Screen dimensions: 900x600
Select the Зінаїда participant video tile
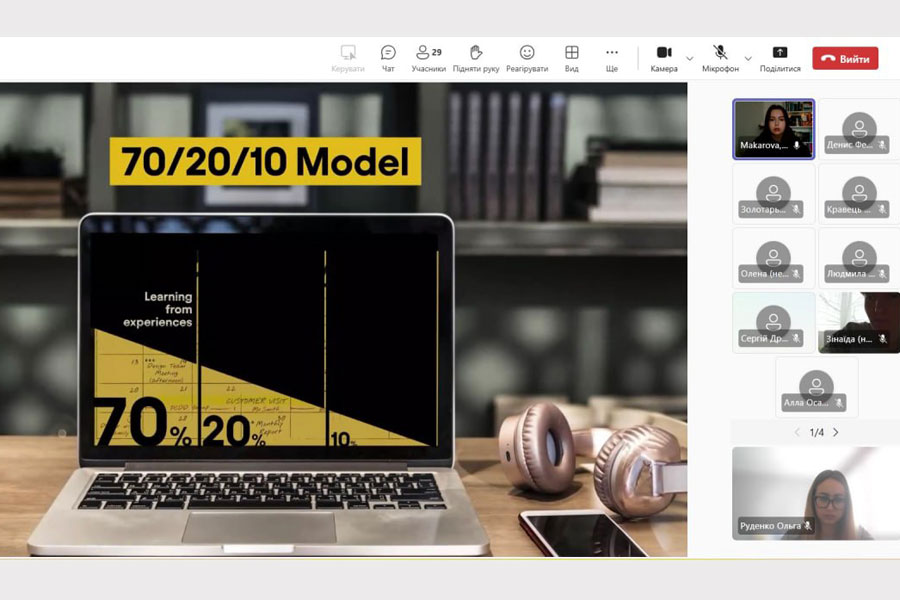click(859, 323)
